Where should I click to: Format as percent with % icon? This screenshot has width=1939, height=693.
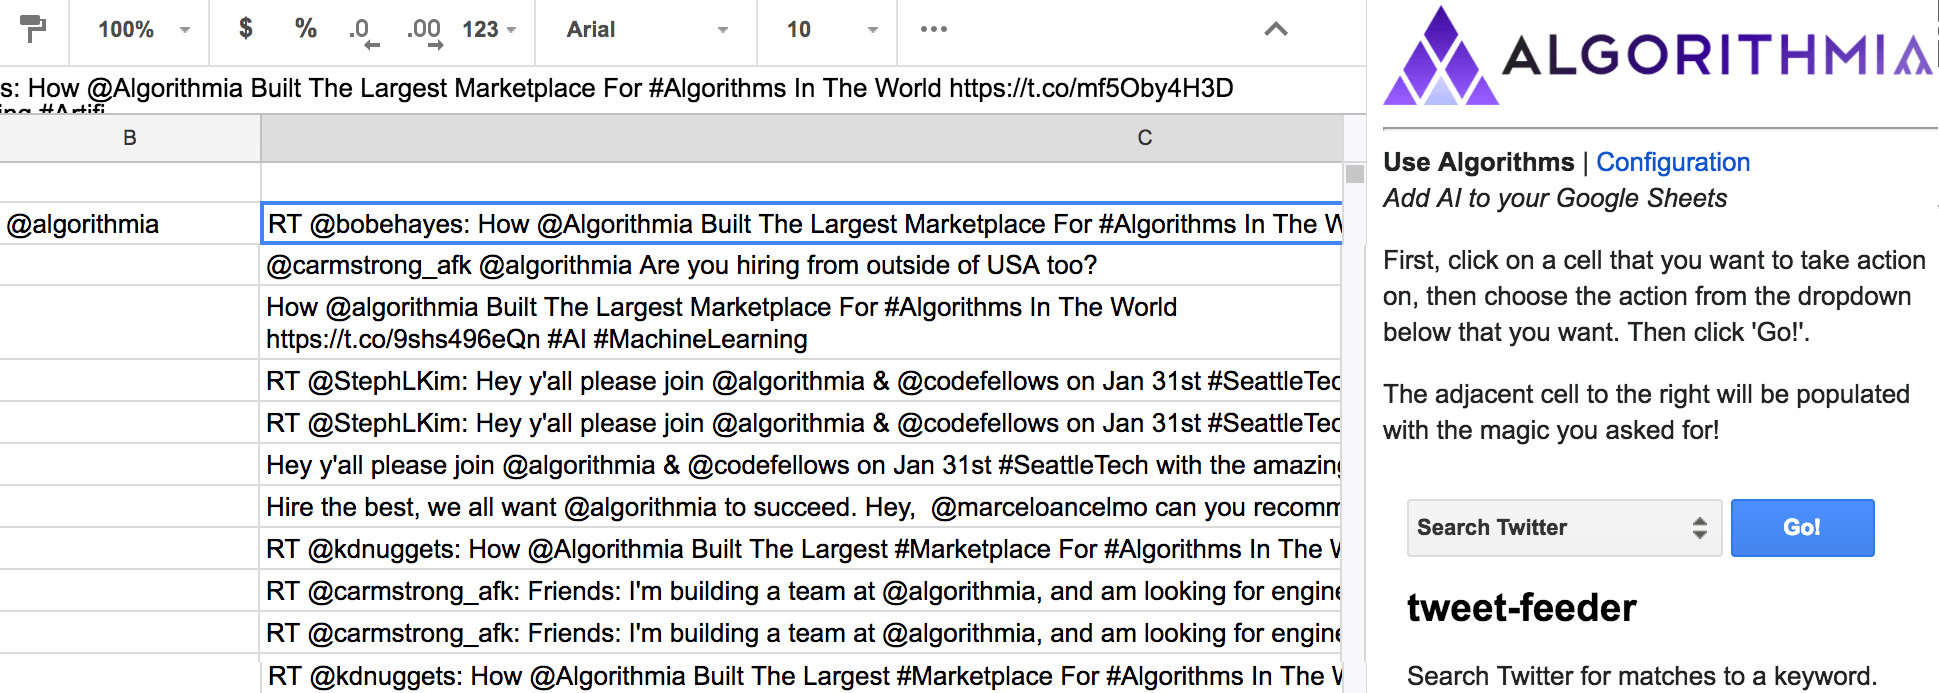(x=306, y=29)
